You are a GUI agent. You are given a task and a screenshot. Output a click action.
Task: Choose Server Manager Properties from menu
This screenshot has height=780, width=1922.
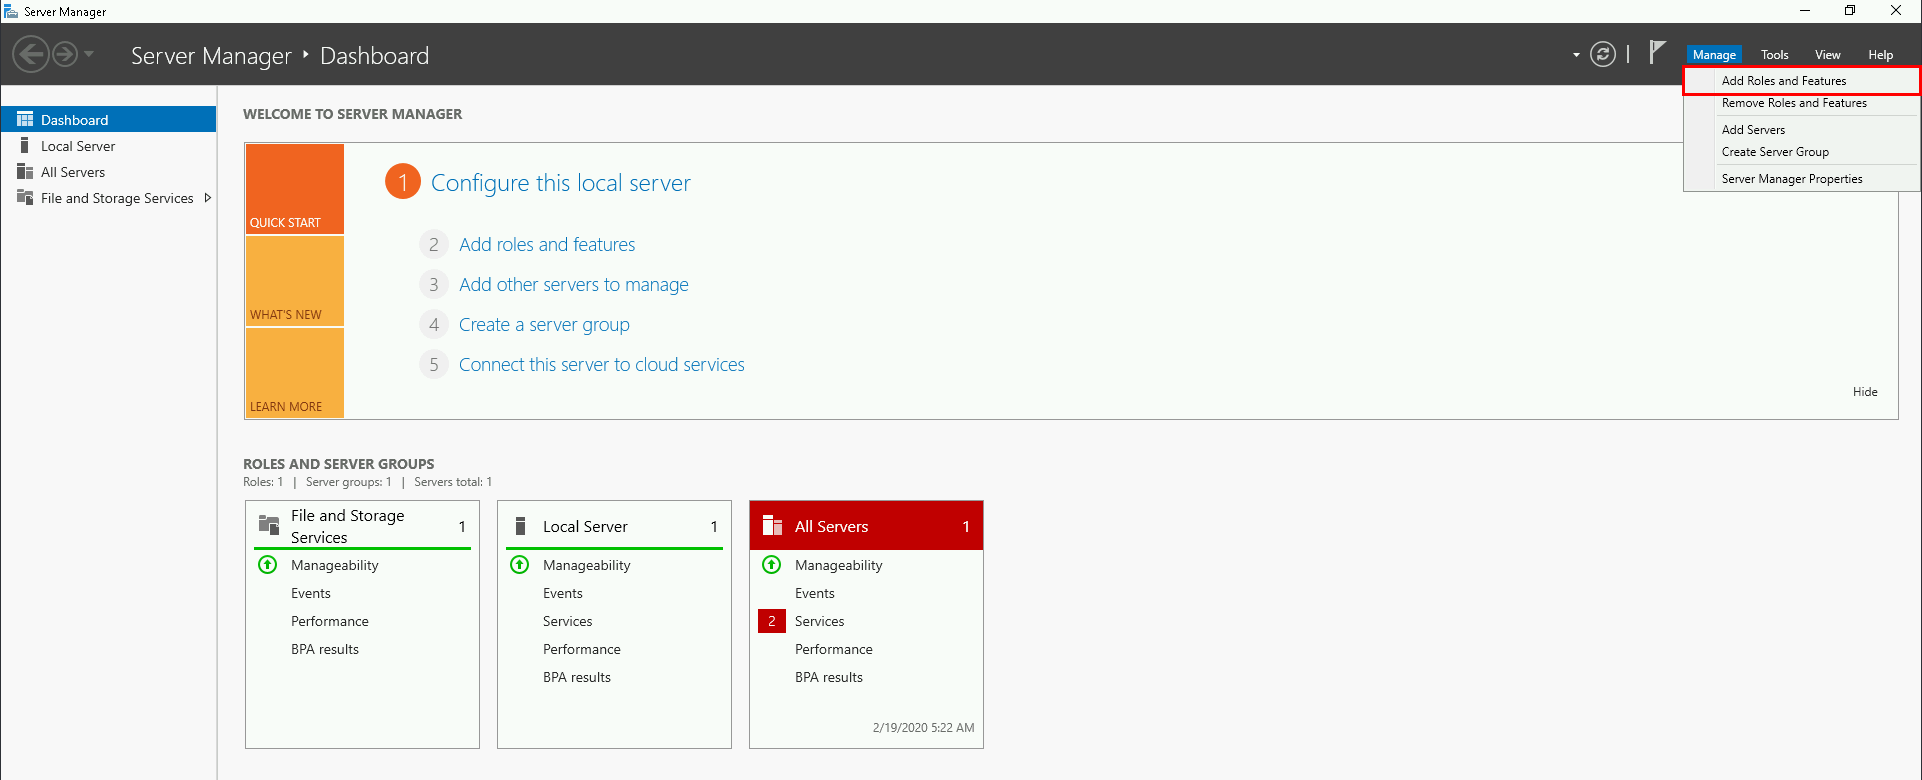click(1791, 179)
